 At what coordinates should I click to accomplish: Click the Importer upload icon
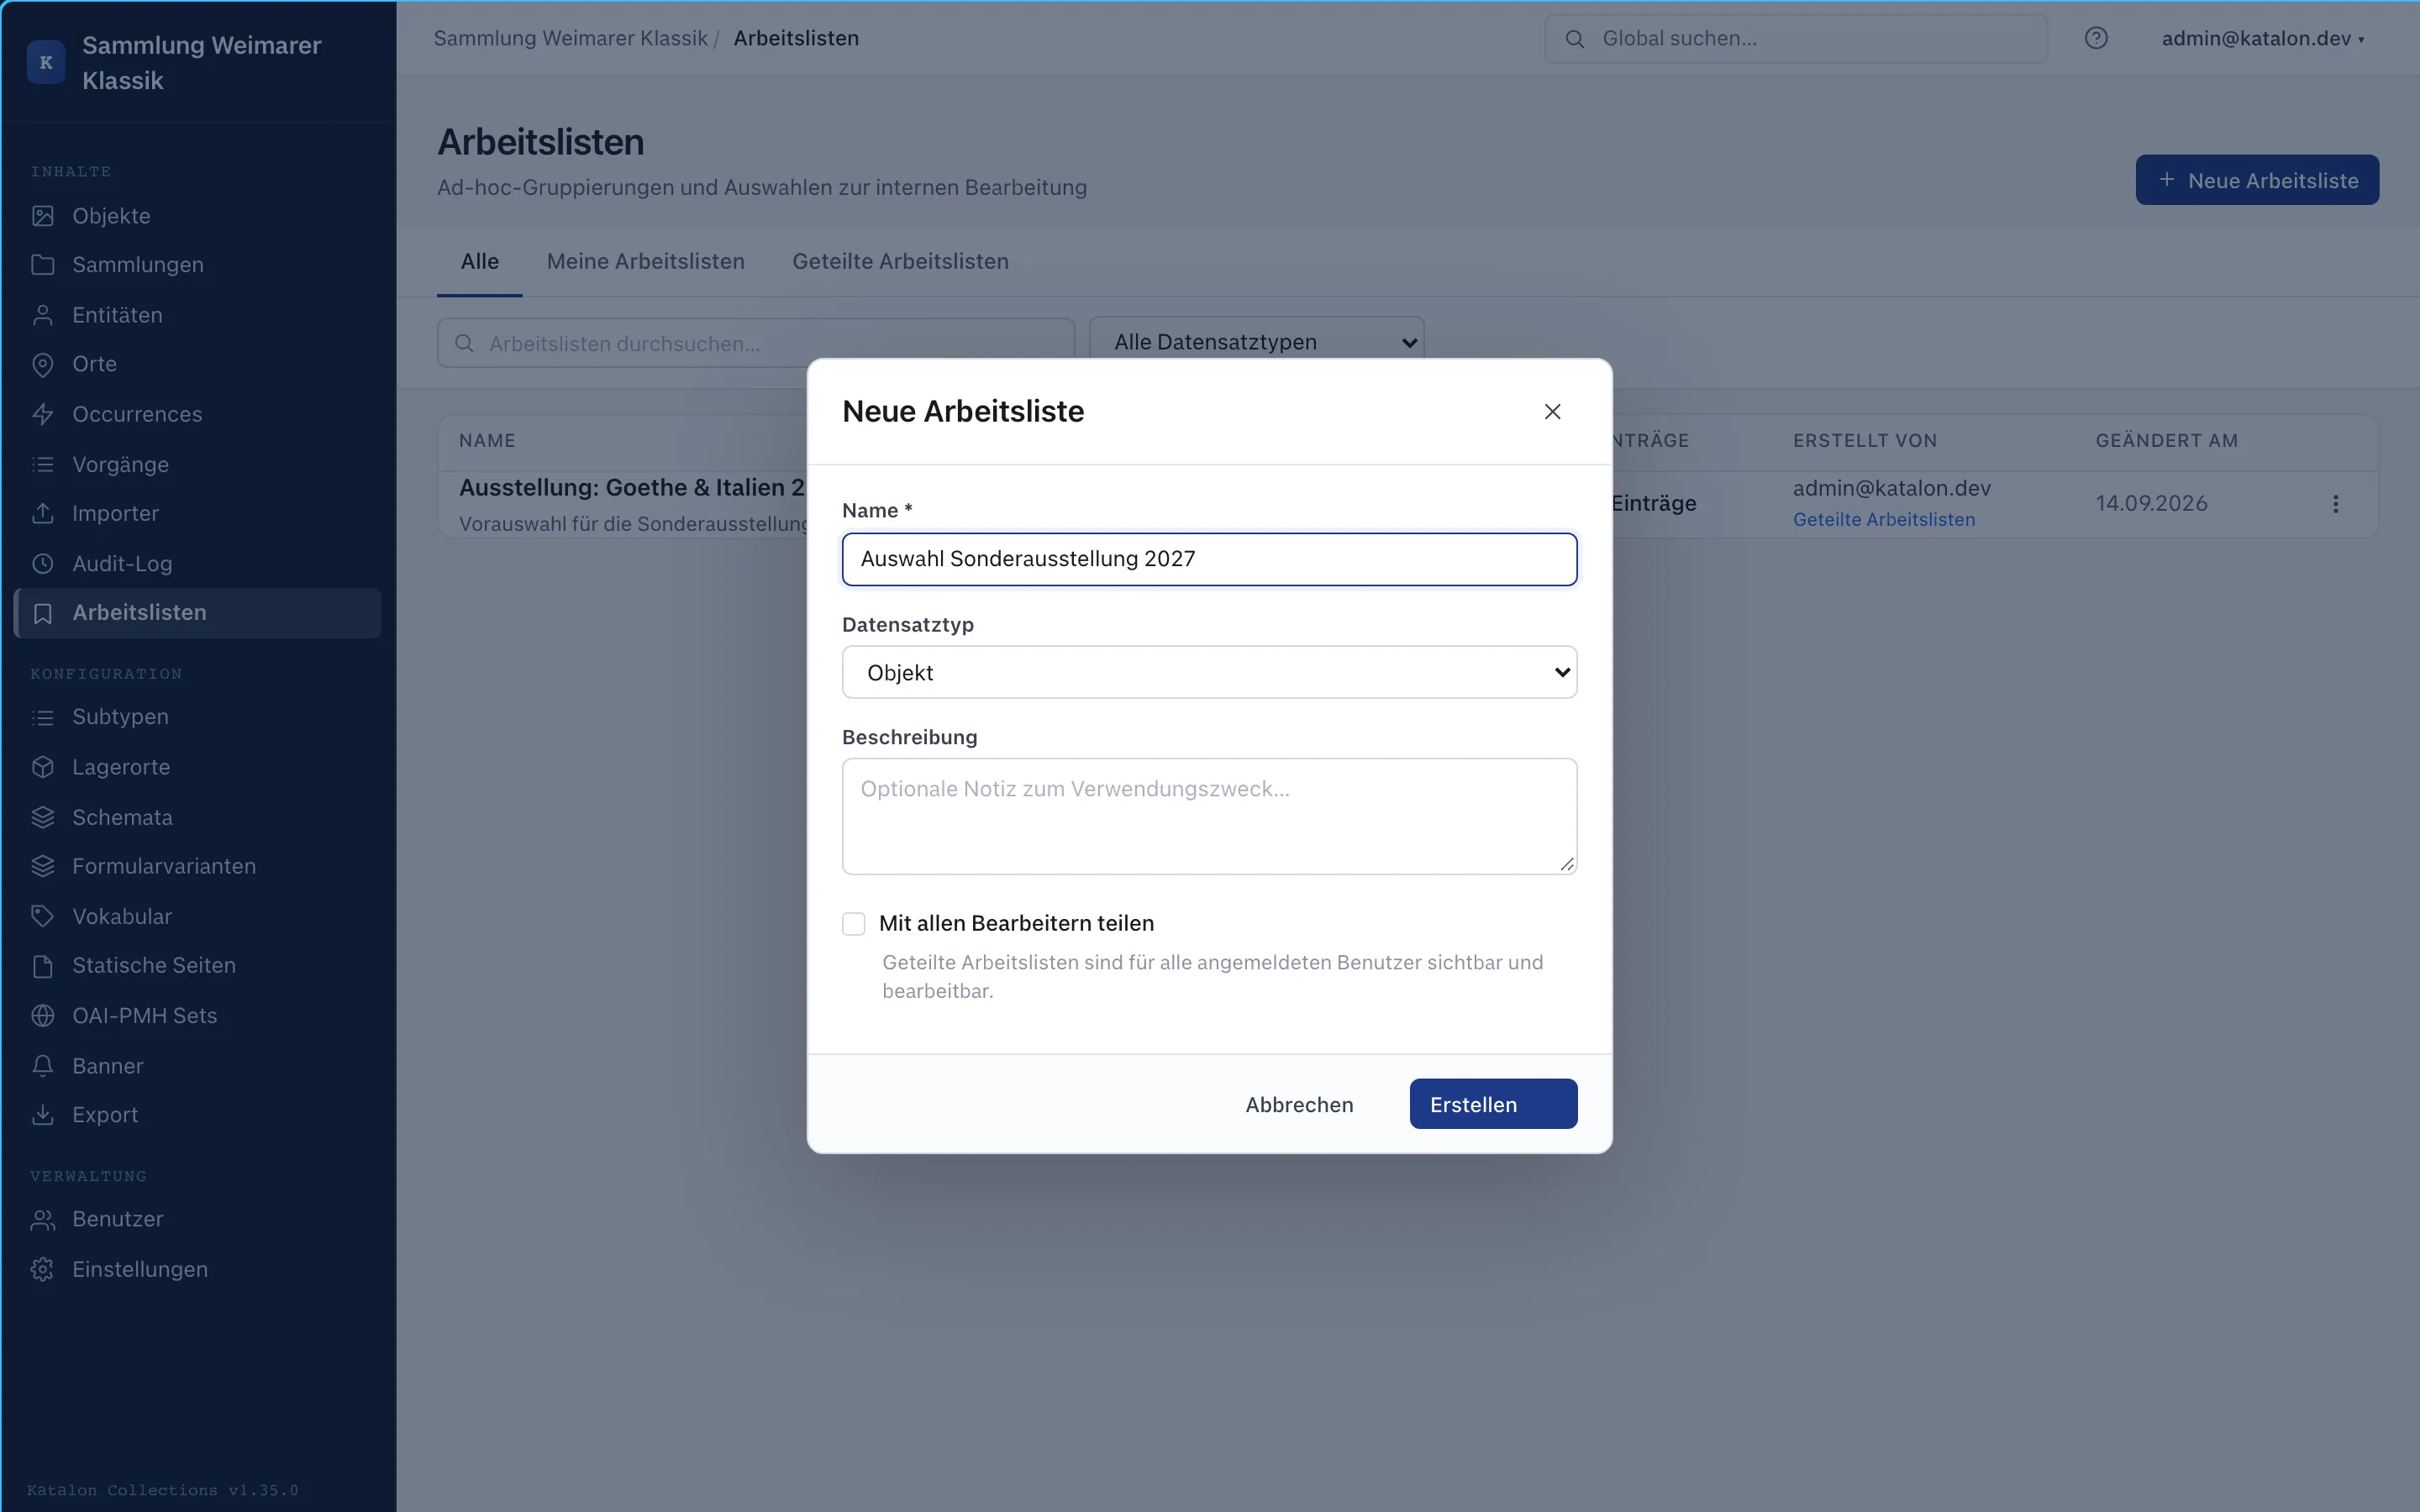click(x=42, y=513)
